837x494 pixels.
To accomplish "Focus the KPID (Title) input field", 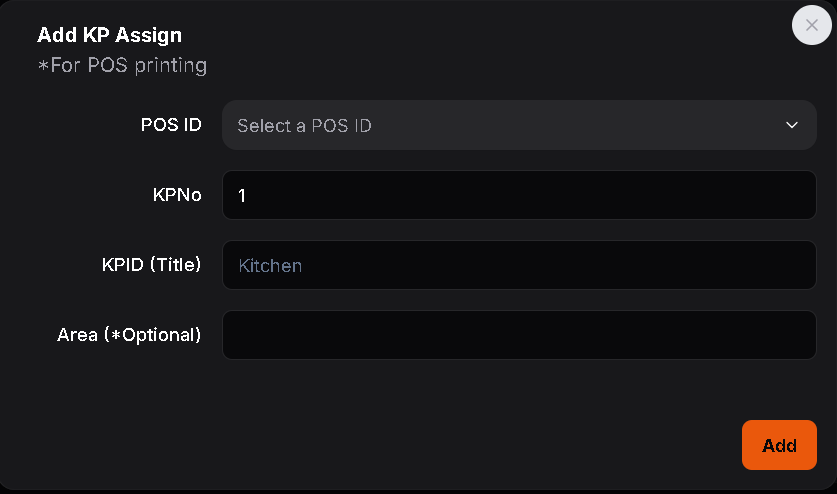I will click(519, 265).
